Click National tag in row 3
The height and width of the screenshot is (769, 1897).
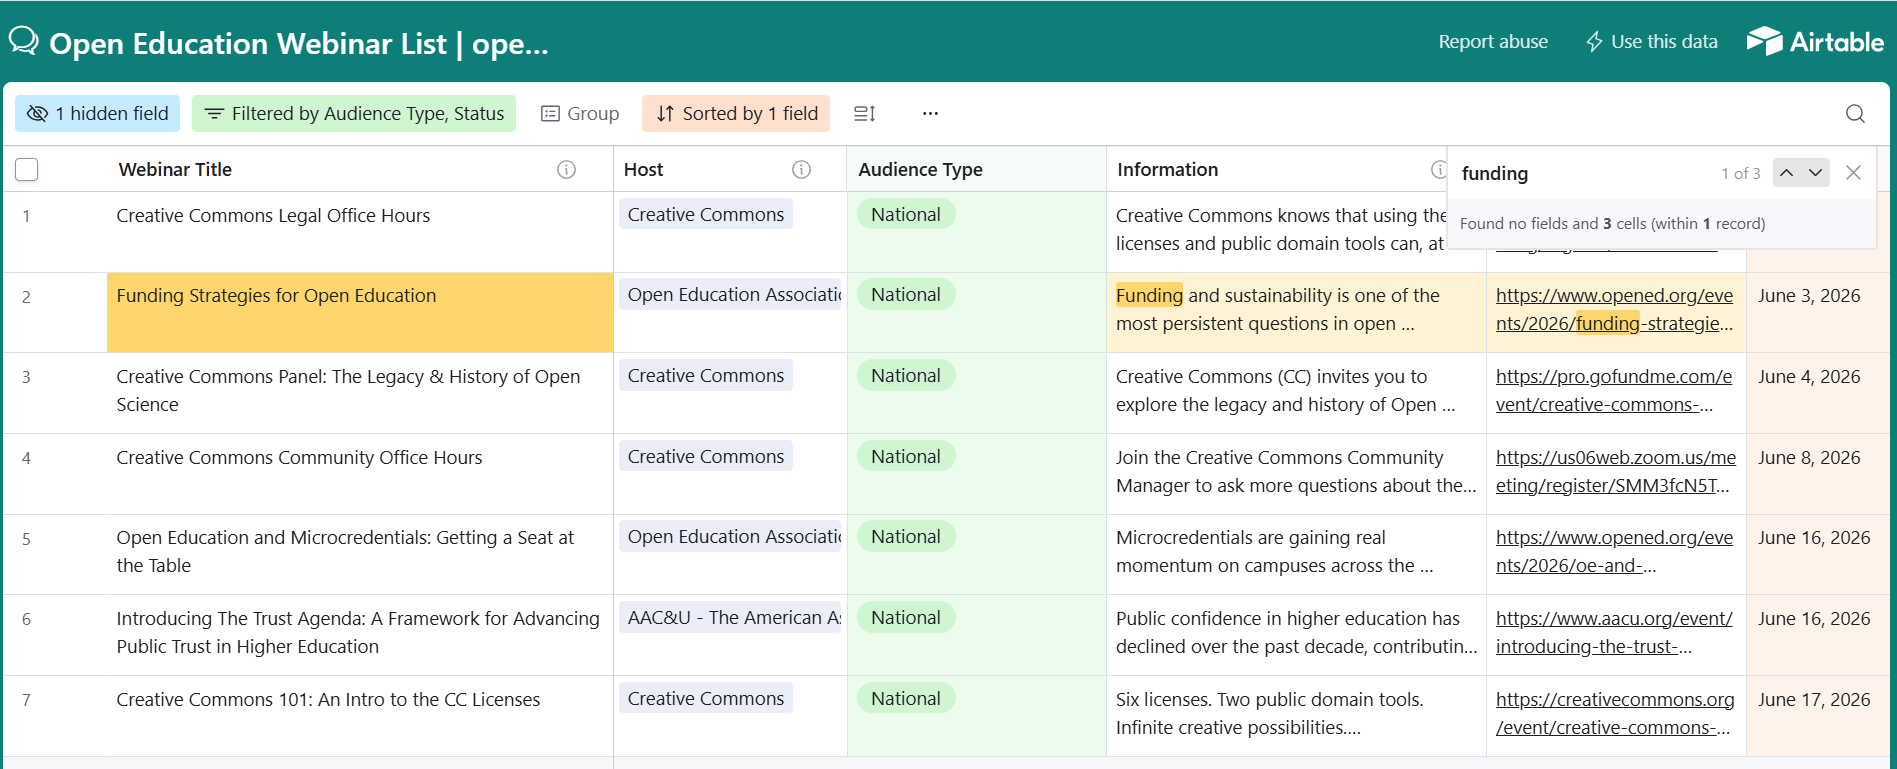[x=906, y=376]
